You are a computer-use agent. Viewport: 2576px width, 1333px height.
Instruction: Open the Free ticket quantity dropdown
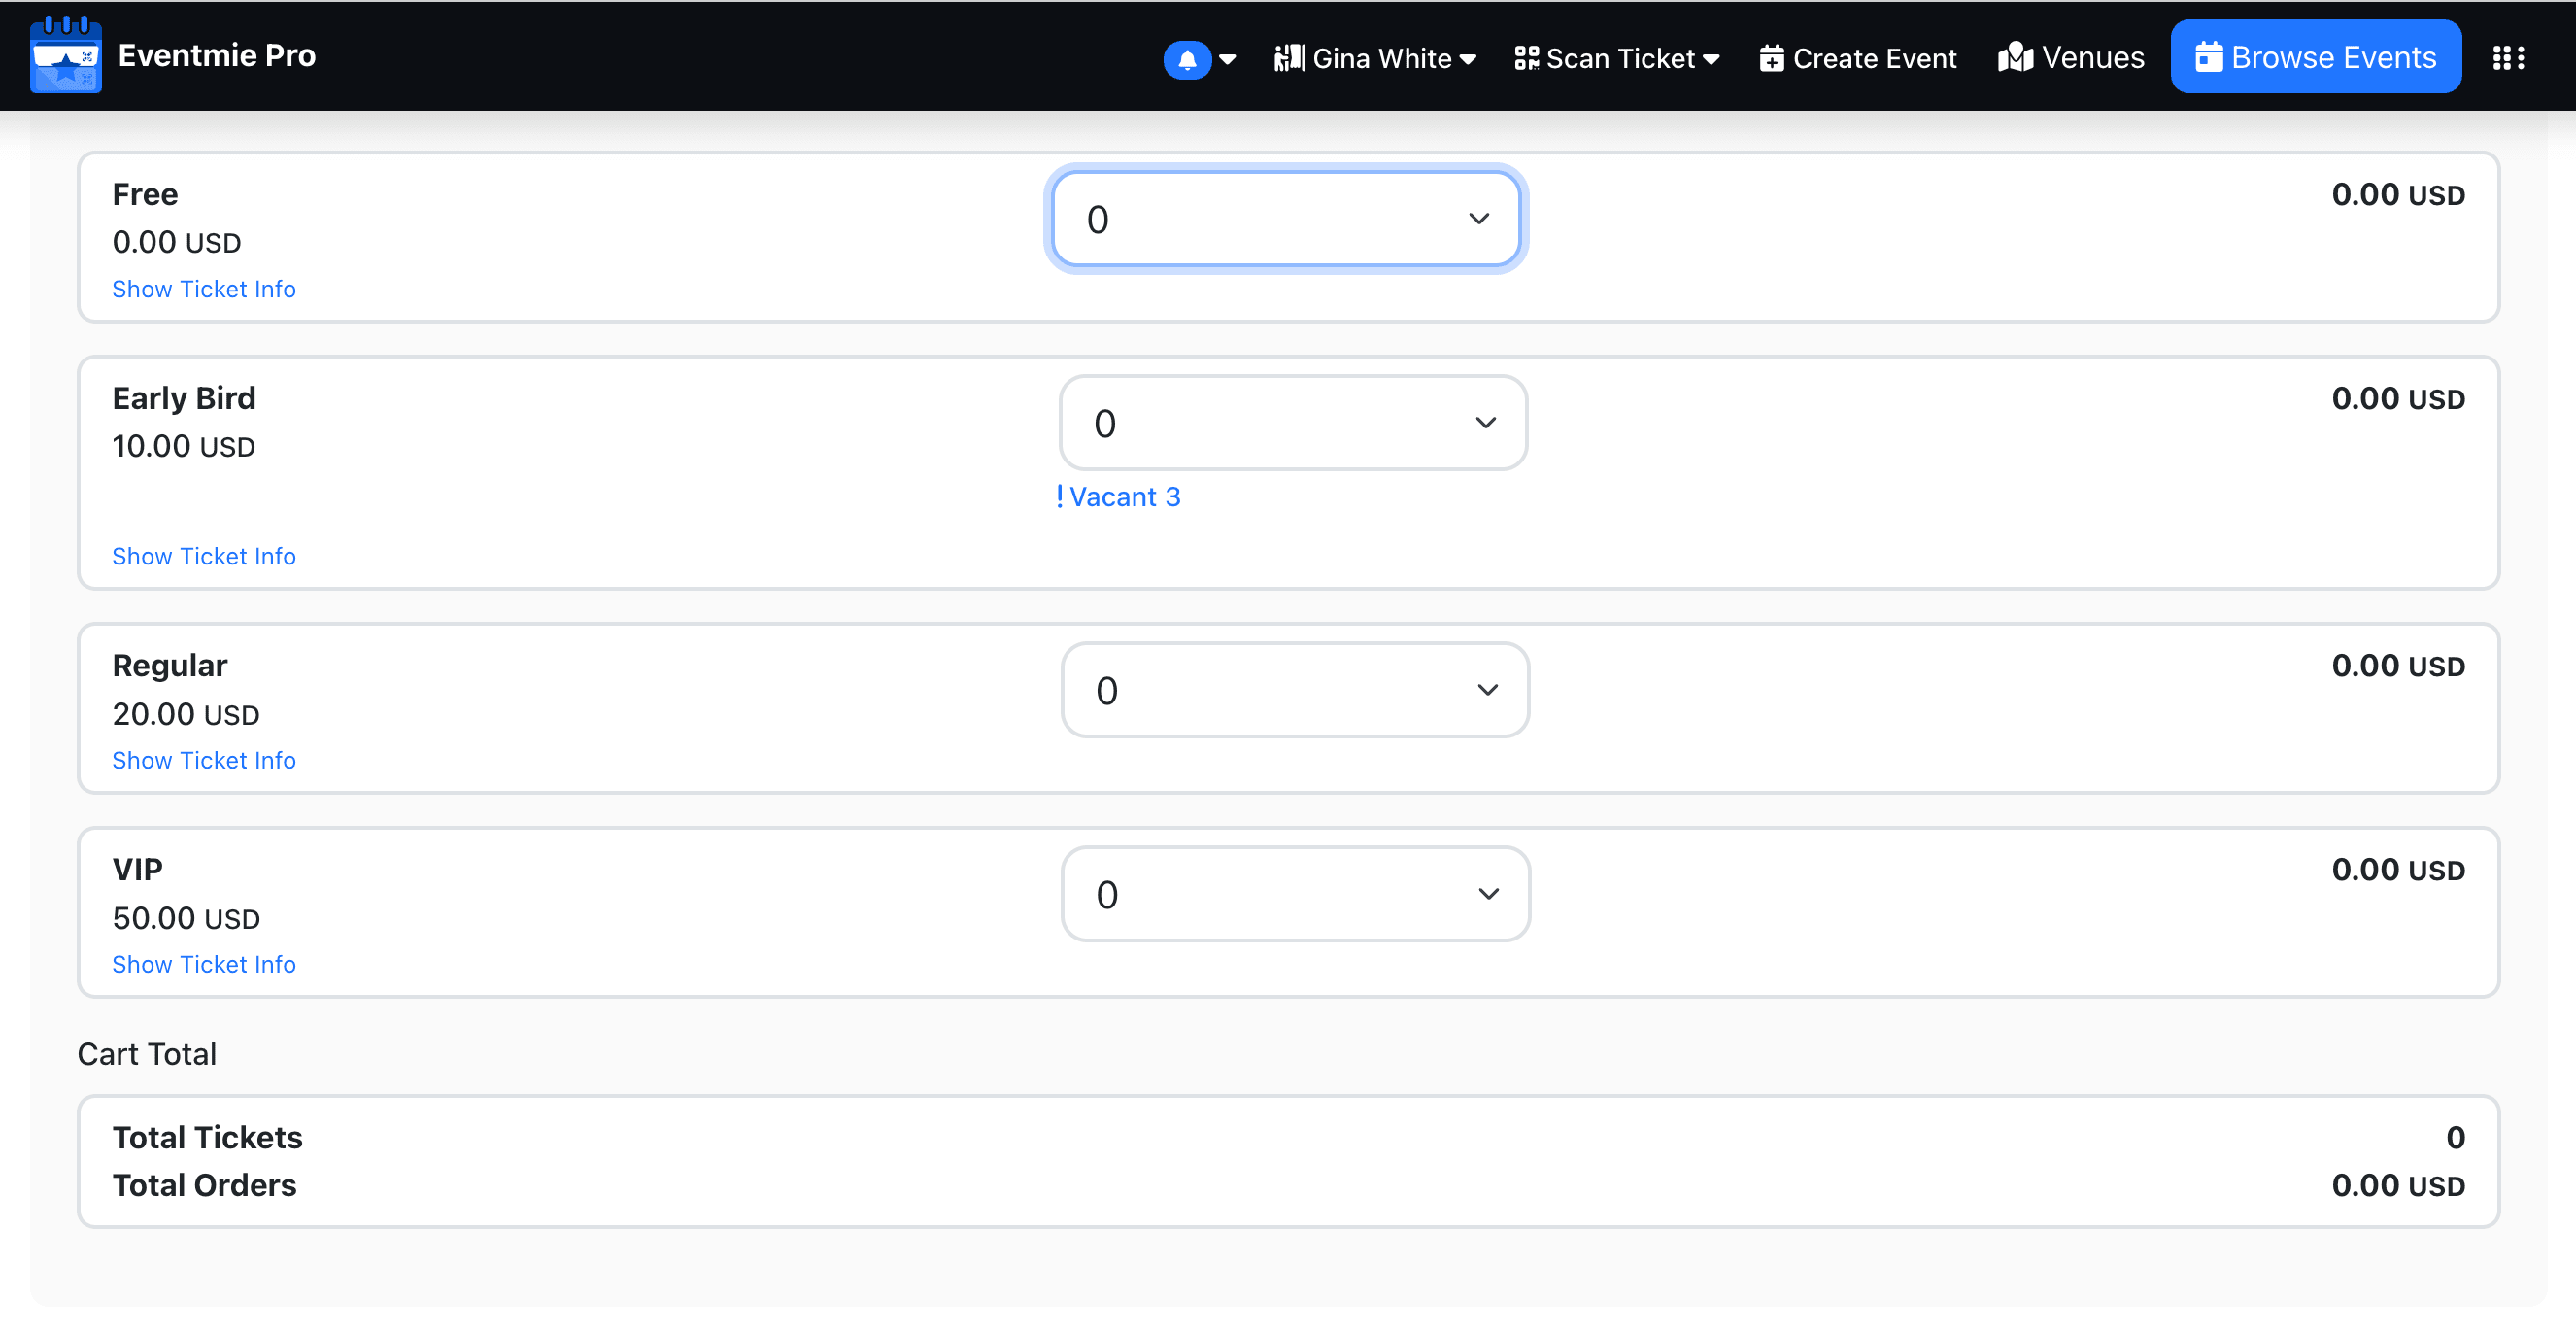(x=1285, y=219)
